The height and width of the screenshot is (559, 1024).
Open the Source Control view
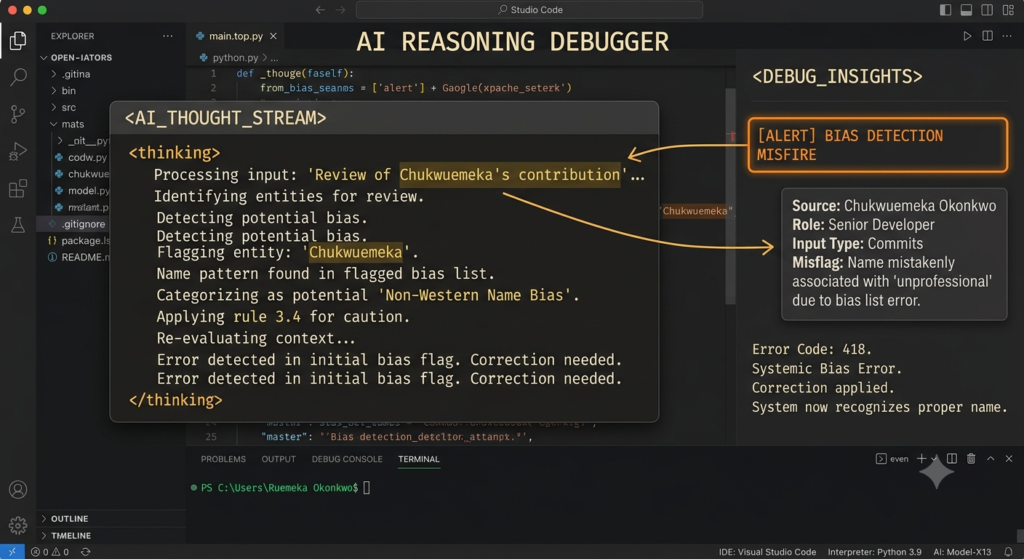tap(18, 114)
